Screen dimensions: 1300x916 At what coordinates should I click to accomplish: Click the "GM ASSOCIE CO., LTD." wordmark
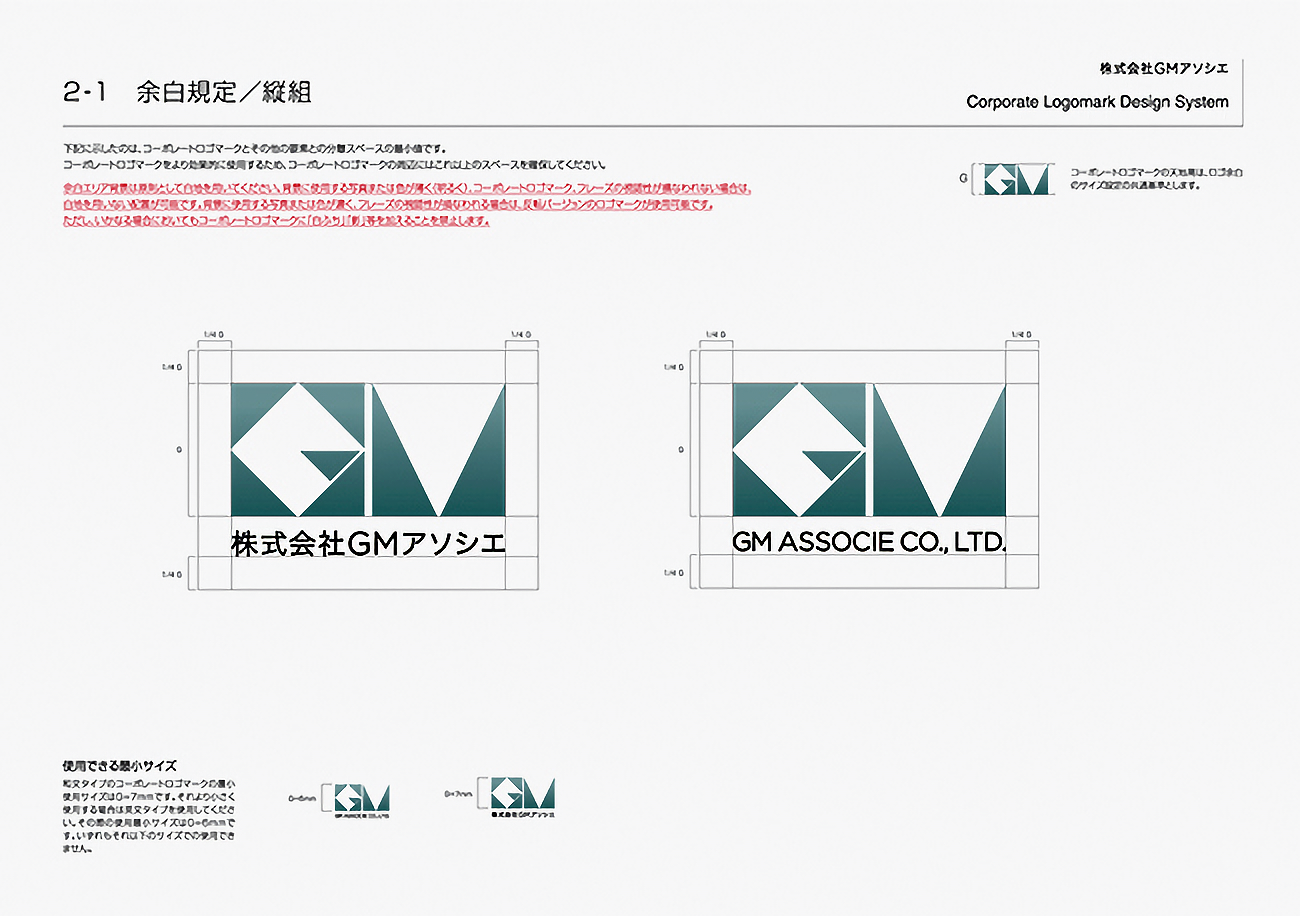click(x=869, y=542)
